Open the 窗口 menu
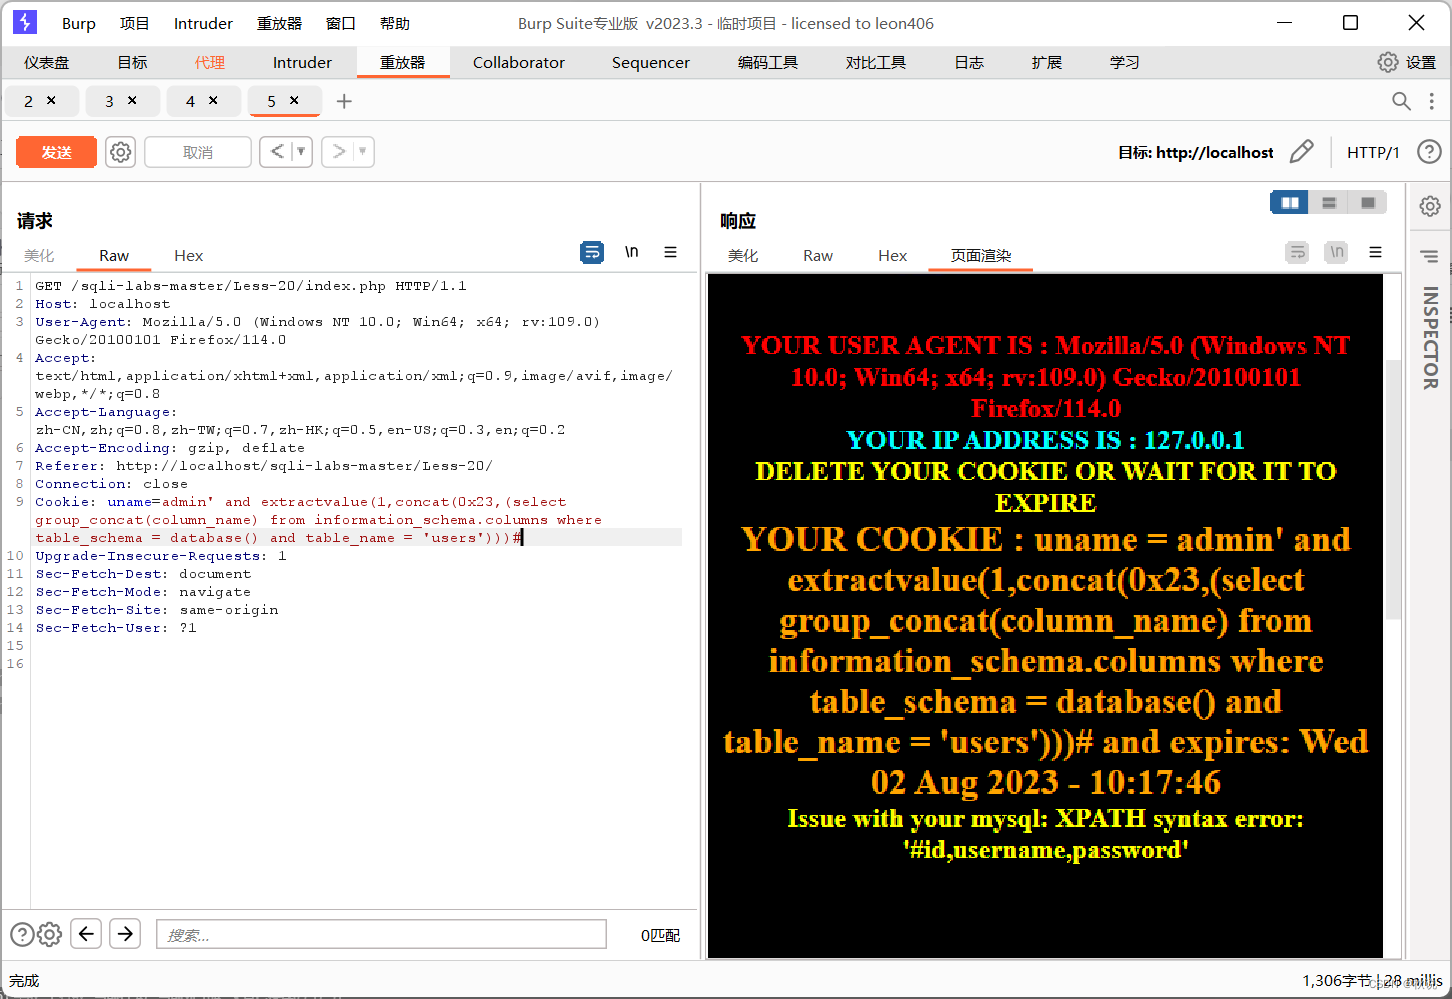Screen dimensions: 1452x999 pyautogui.click(x=341, y=23)
